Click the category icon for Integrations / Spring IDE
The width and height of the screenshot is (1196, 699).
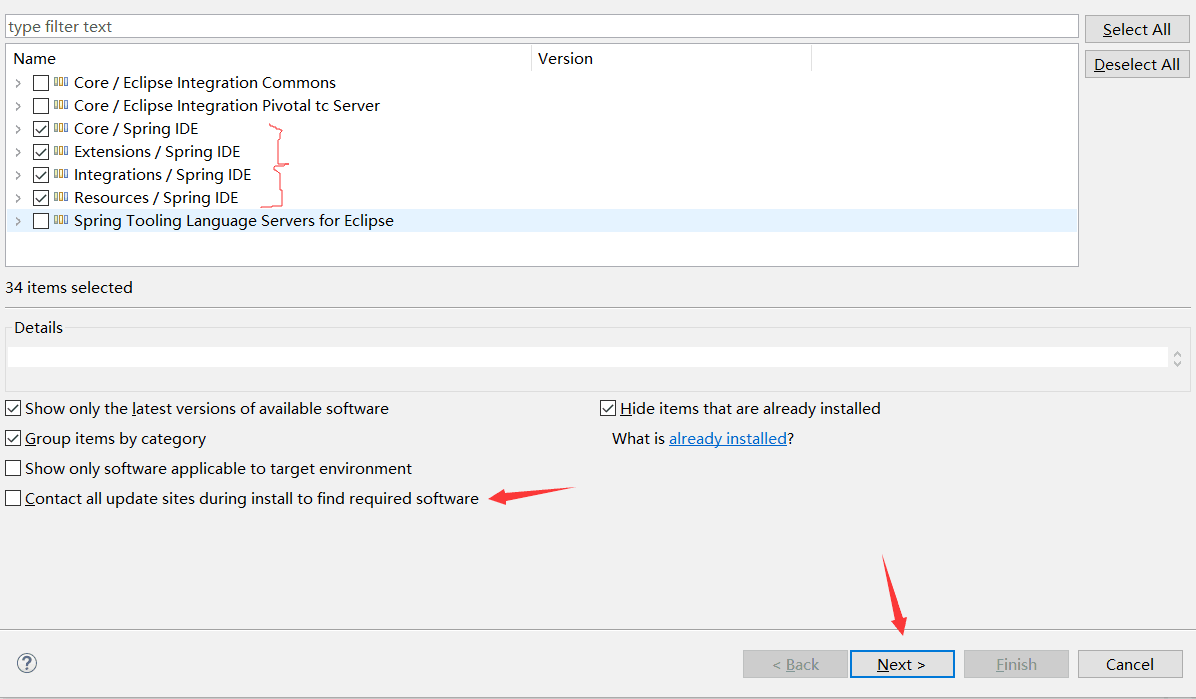[x=61, y=173]
